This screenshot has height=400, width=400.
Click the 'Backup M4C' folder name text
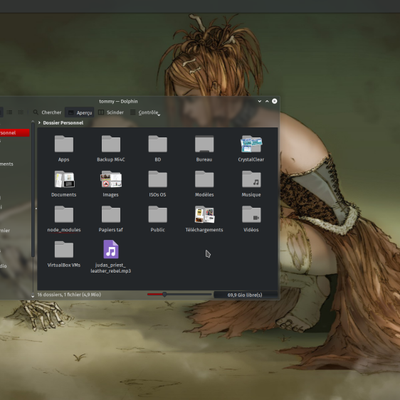pyautogui.click(x=111, y=159)
